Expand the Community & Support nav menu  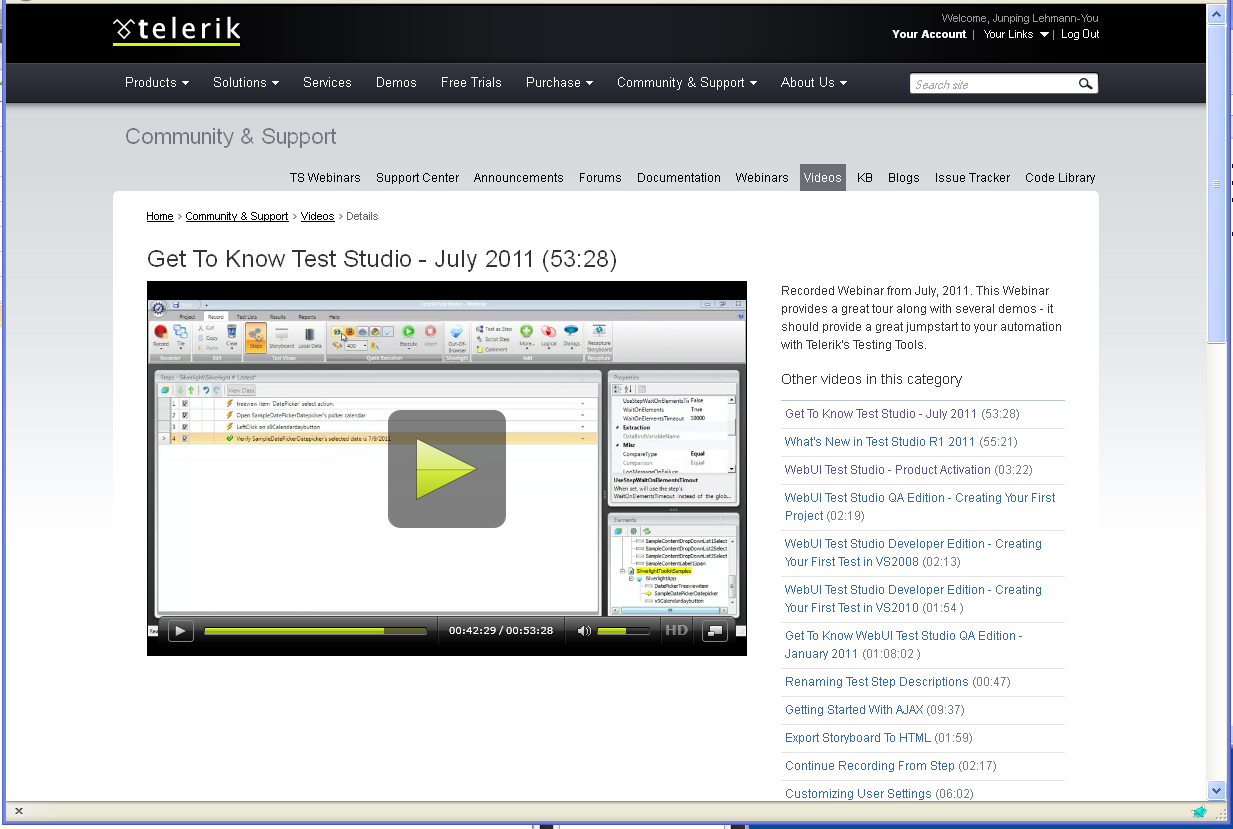(686, 83)
